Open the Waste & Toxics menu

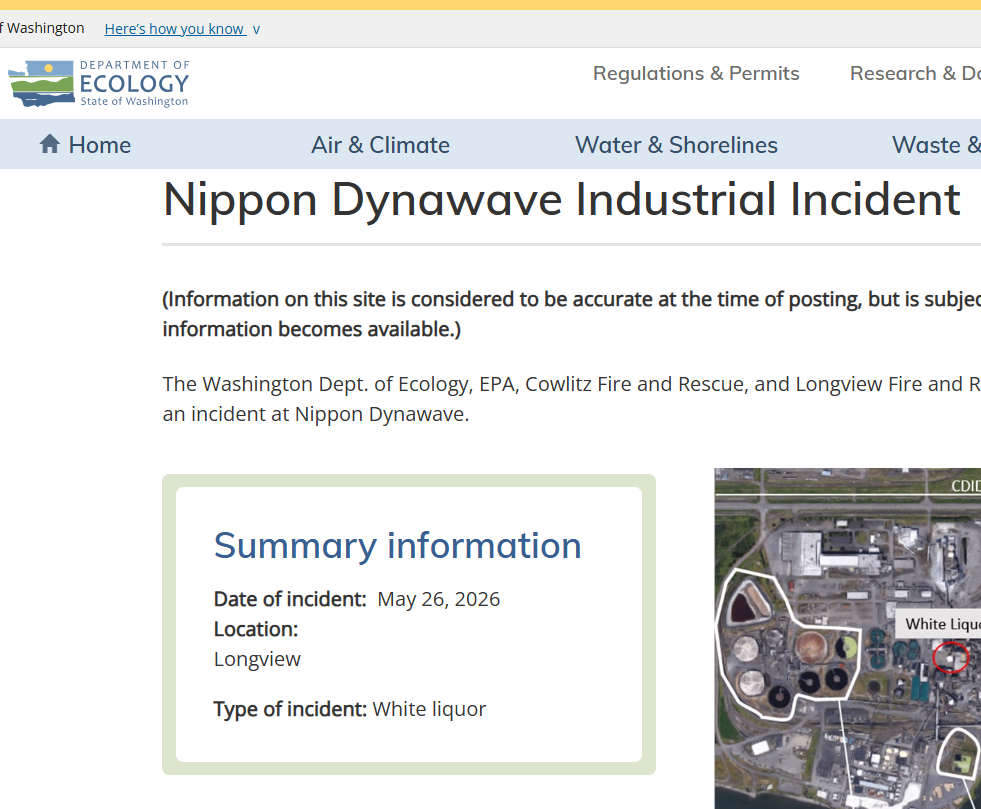(x=936, y=145)
